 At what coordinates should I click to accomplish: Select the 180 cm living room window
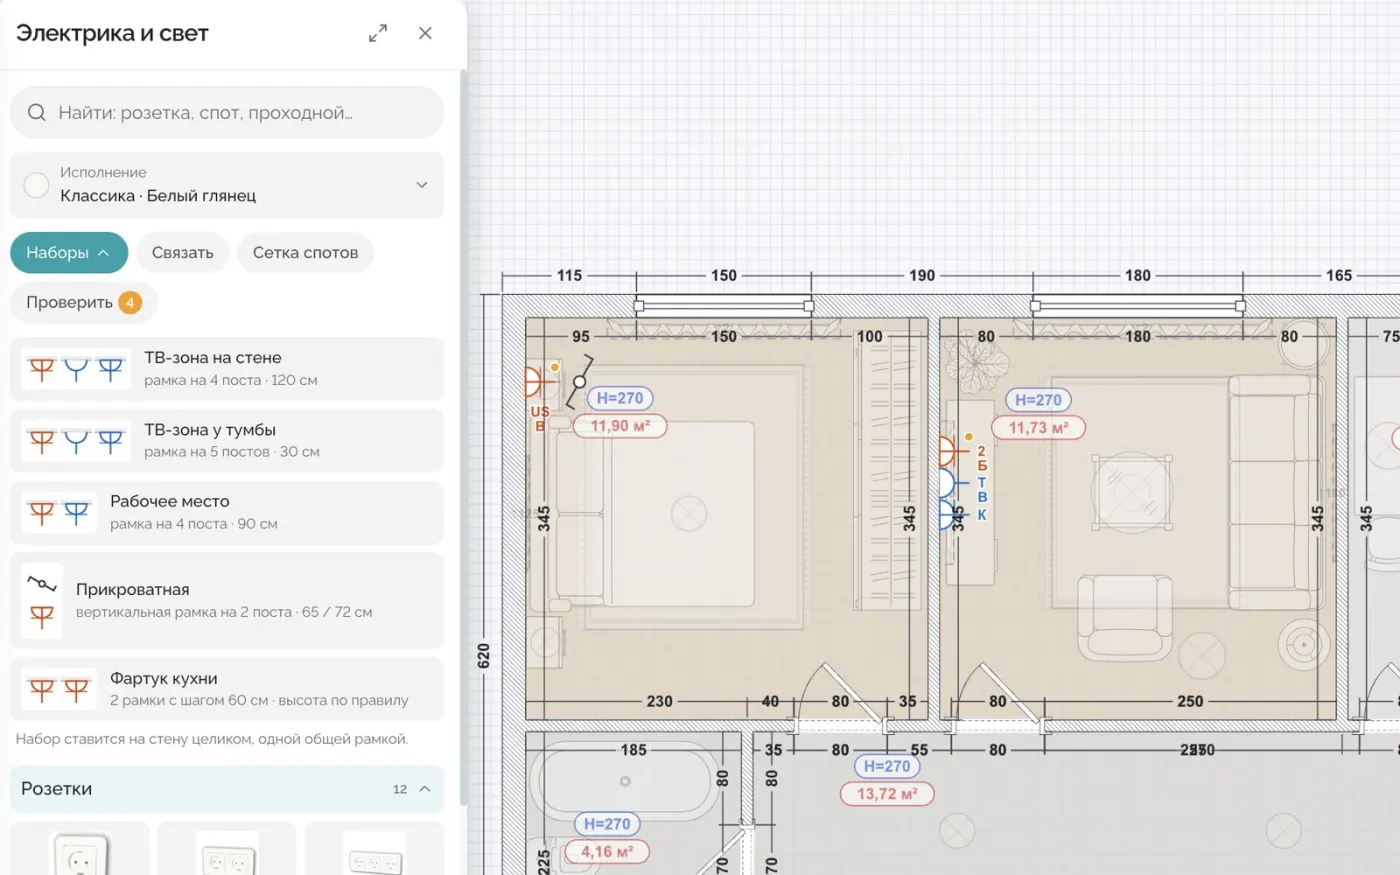point(1137,306)
